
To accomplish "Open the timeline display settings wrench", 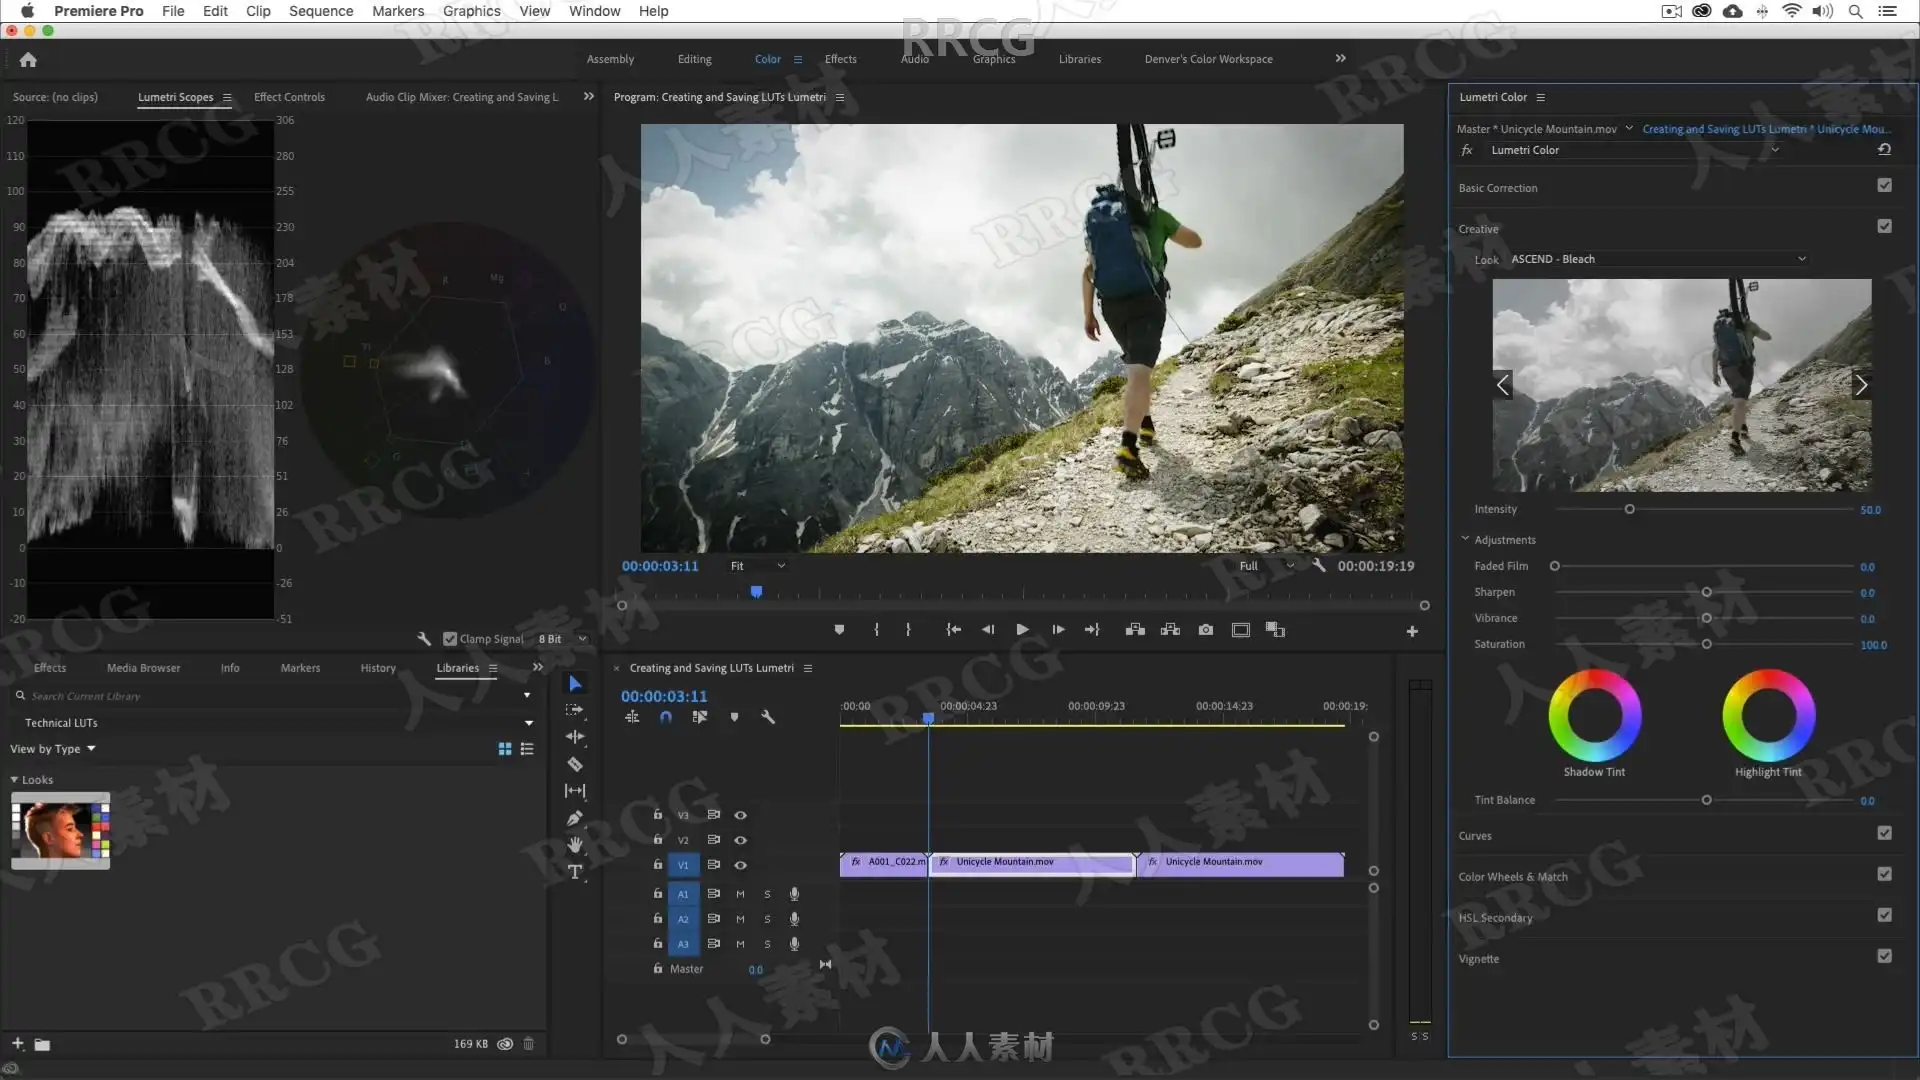I will pos(768,717).
